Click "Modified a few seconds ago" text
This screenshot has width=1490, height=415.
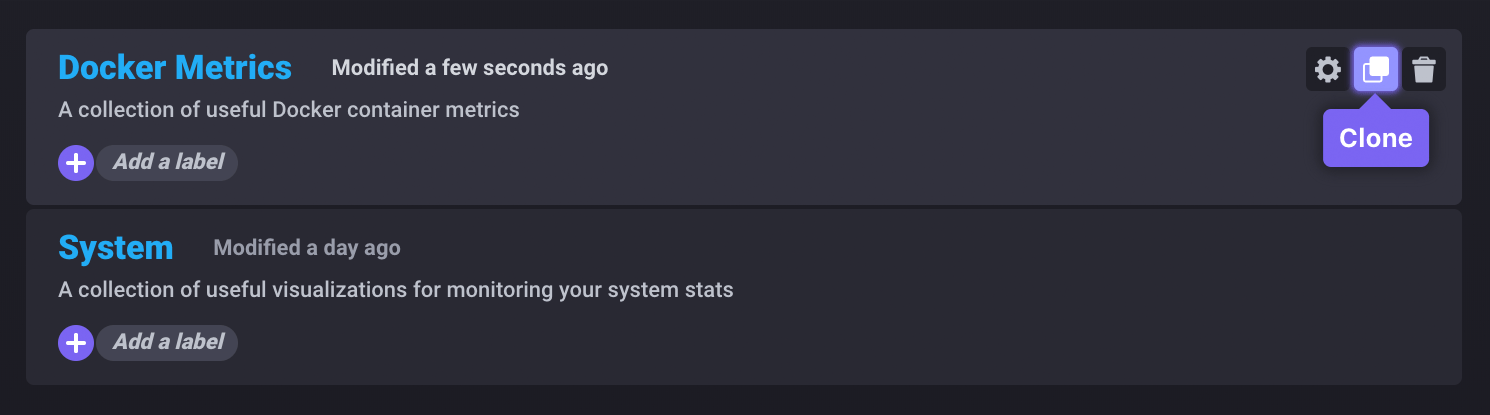pos(470,68)
